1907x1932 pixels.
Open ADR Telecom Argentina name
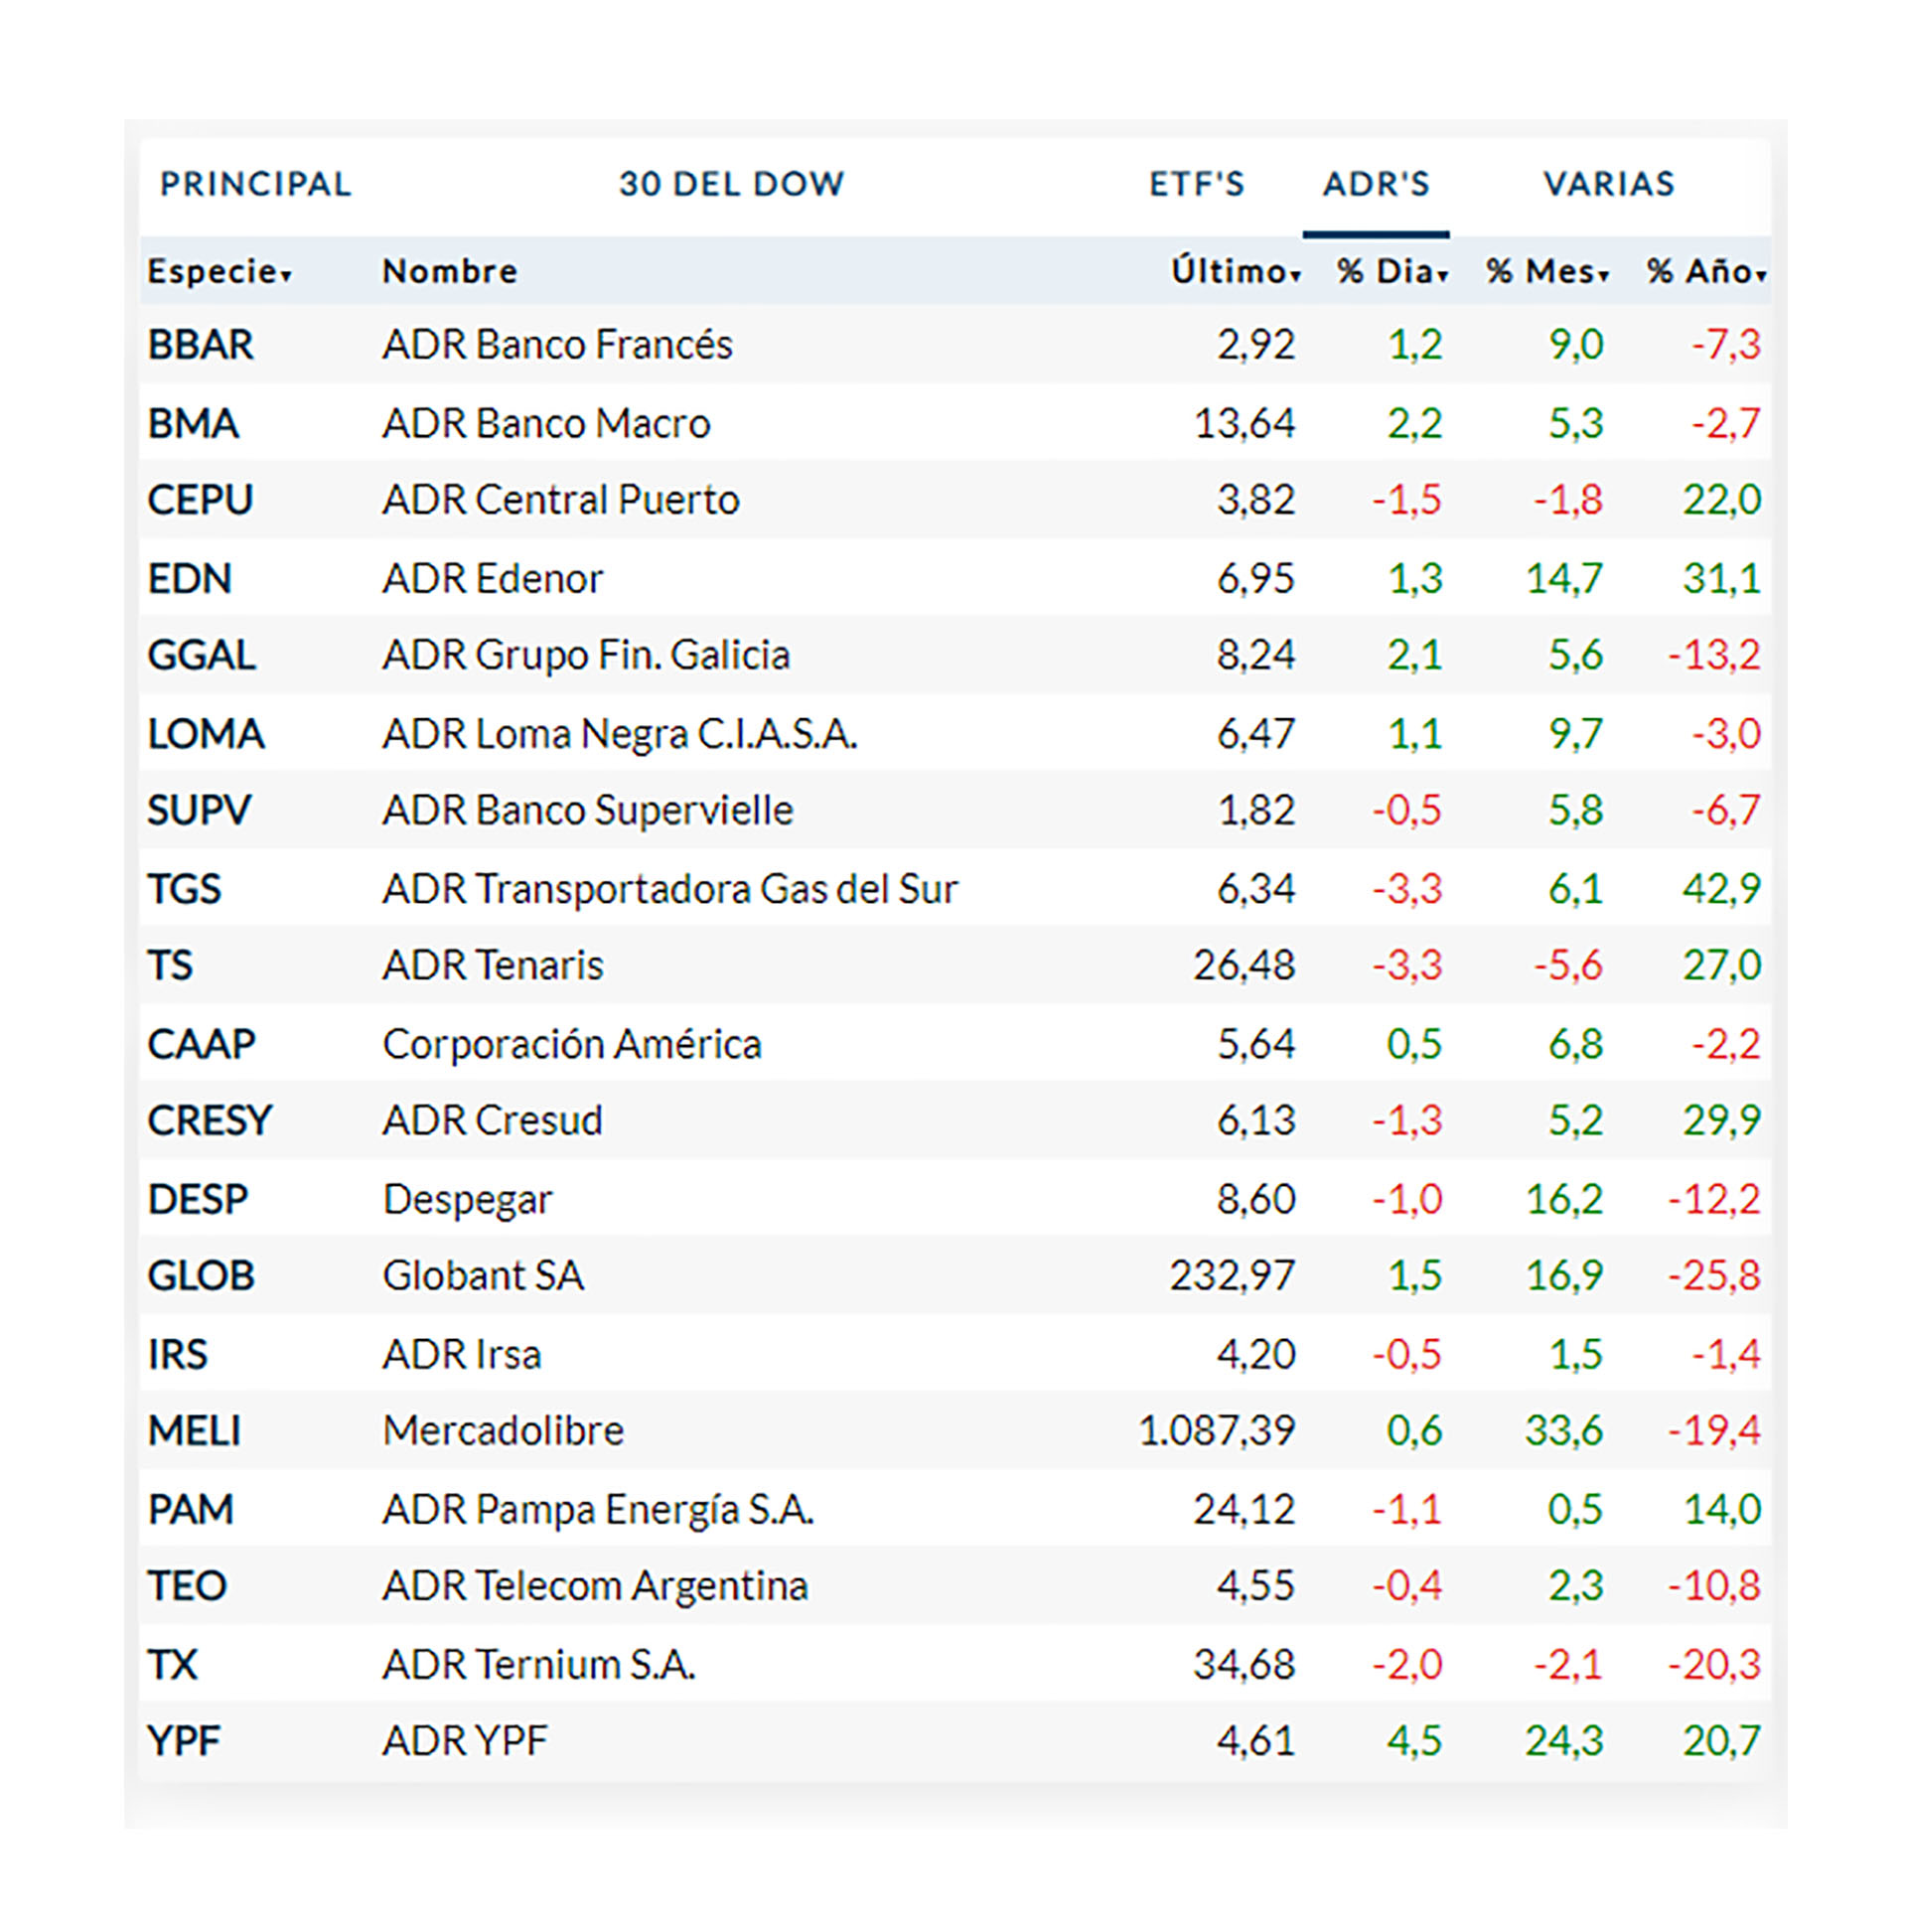[595, 1586]
